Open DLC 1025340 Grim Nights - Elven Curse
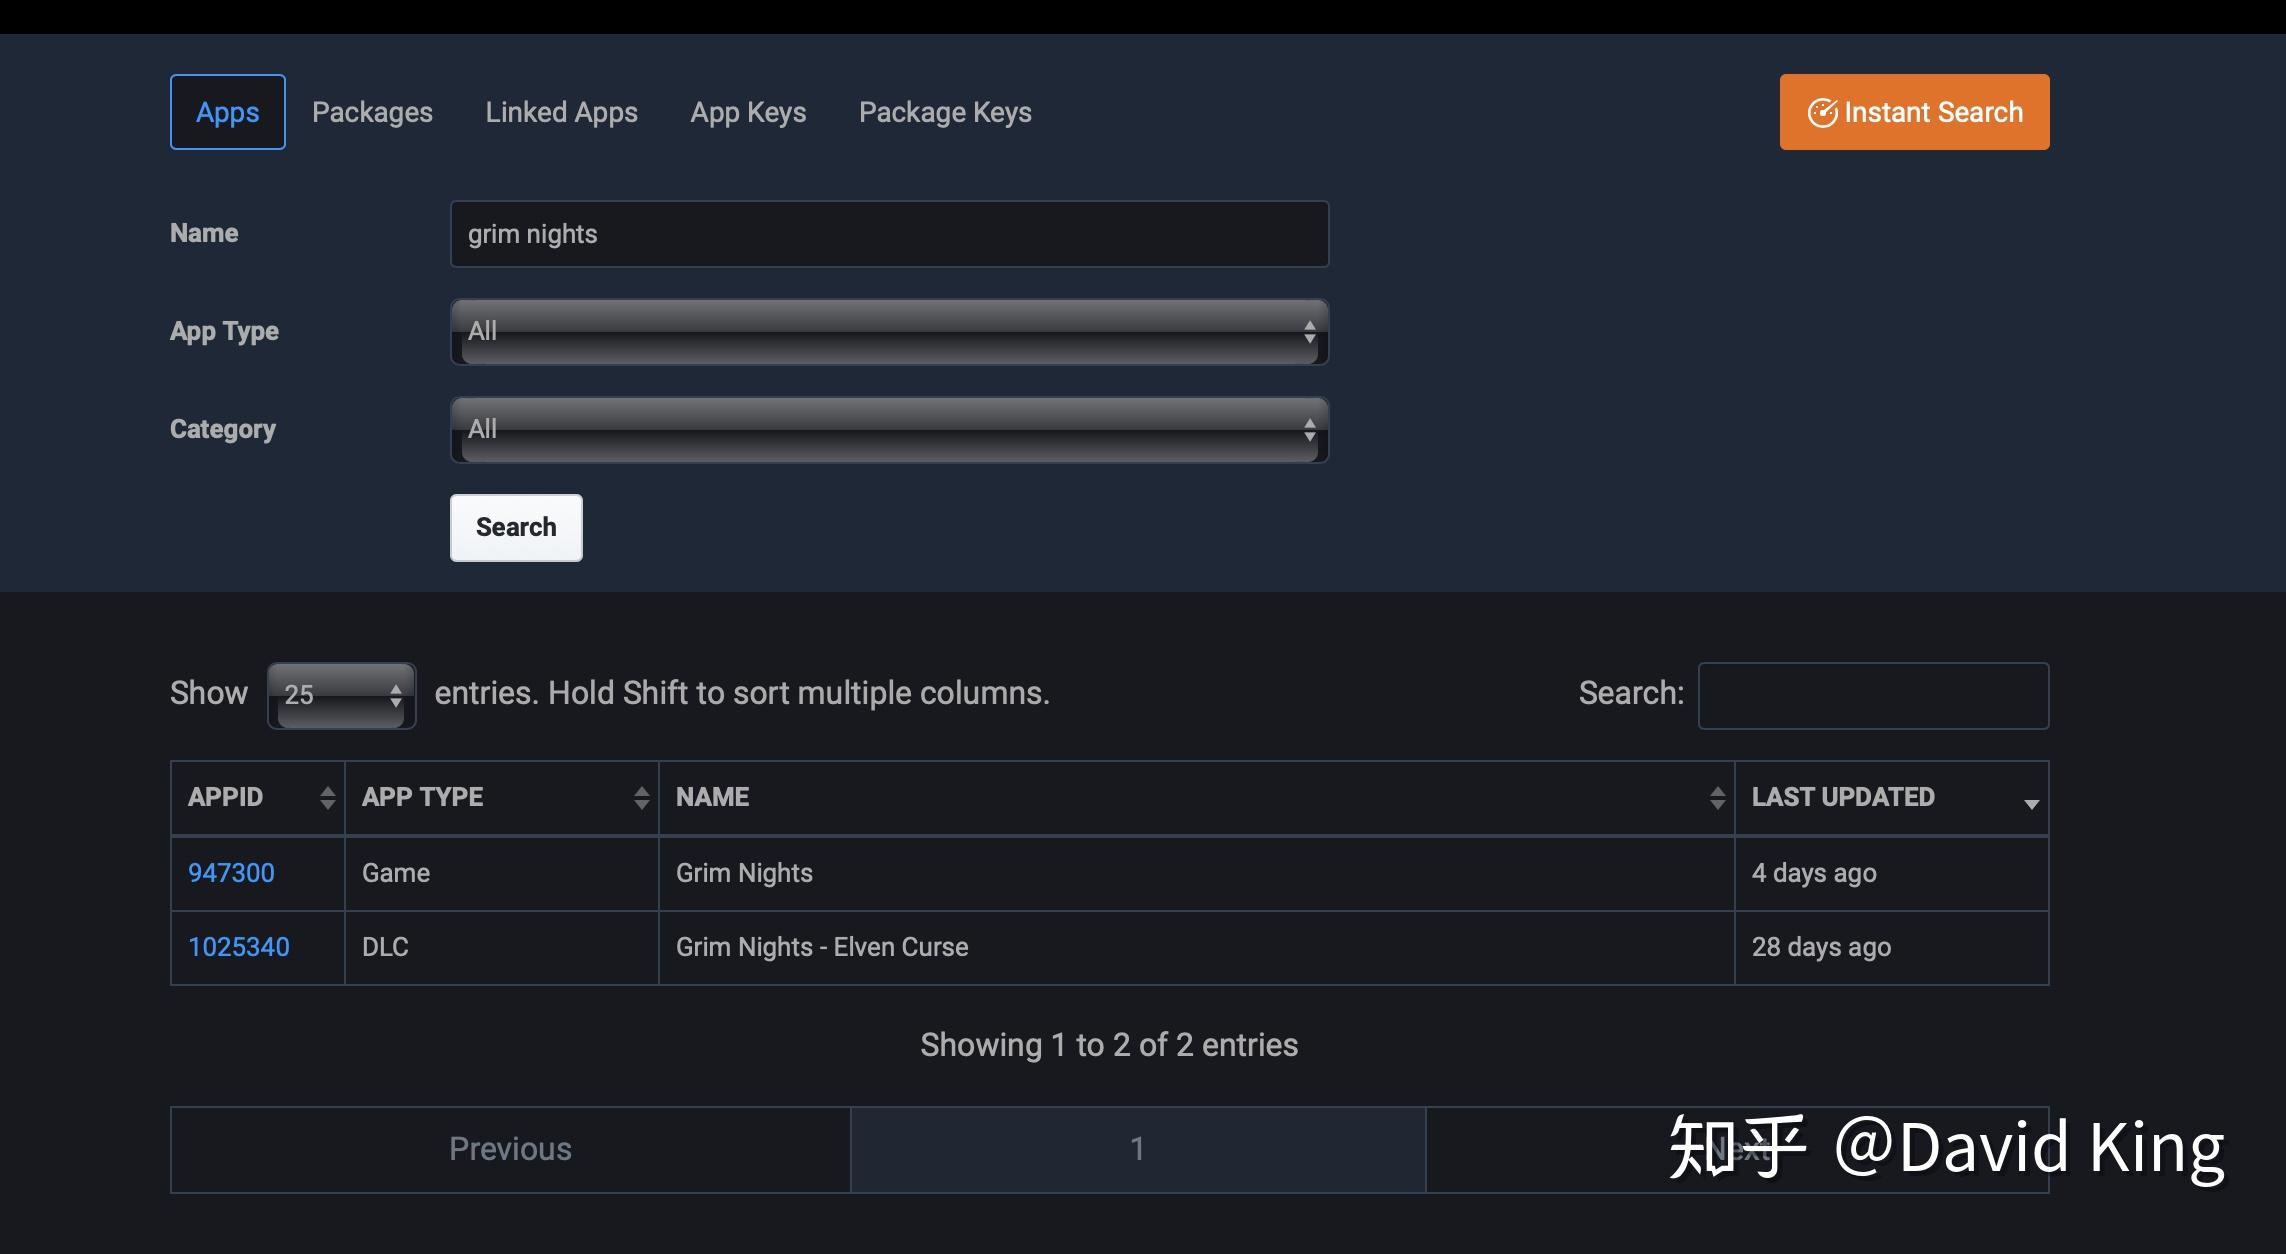2286x1254 pixels. pos(239,947)
